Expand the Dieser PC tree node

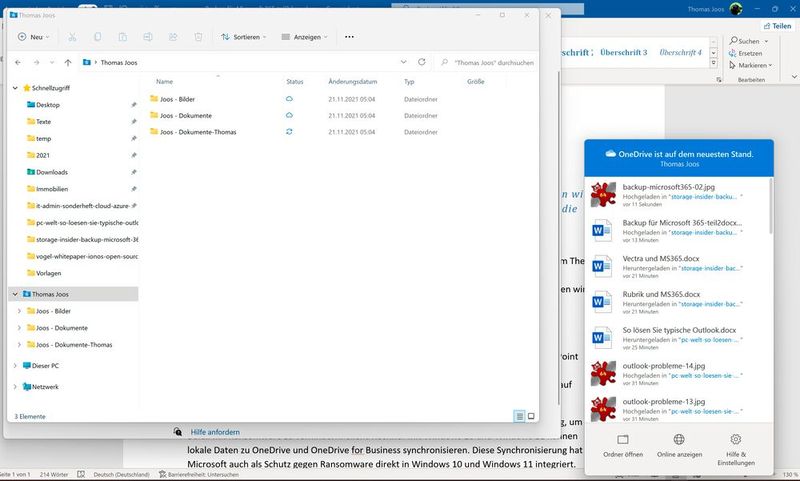pos(15,365)
